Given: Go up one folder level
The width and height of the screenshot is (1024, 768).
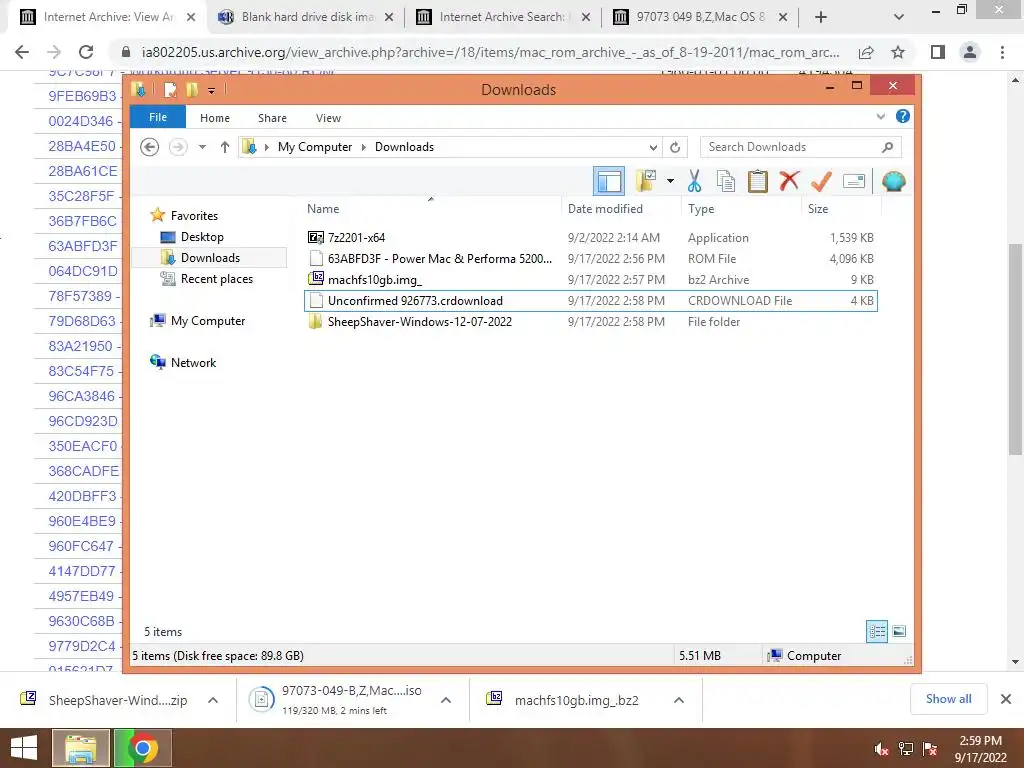Looking at the screenshot, I should pos(225,147).
